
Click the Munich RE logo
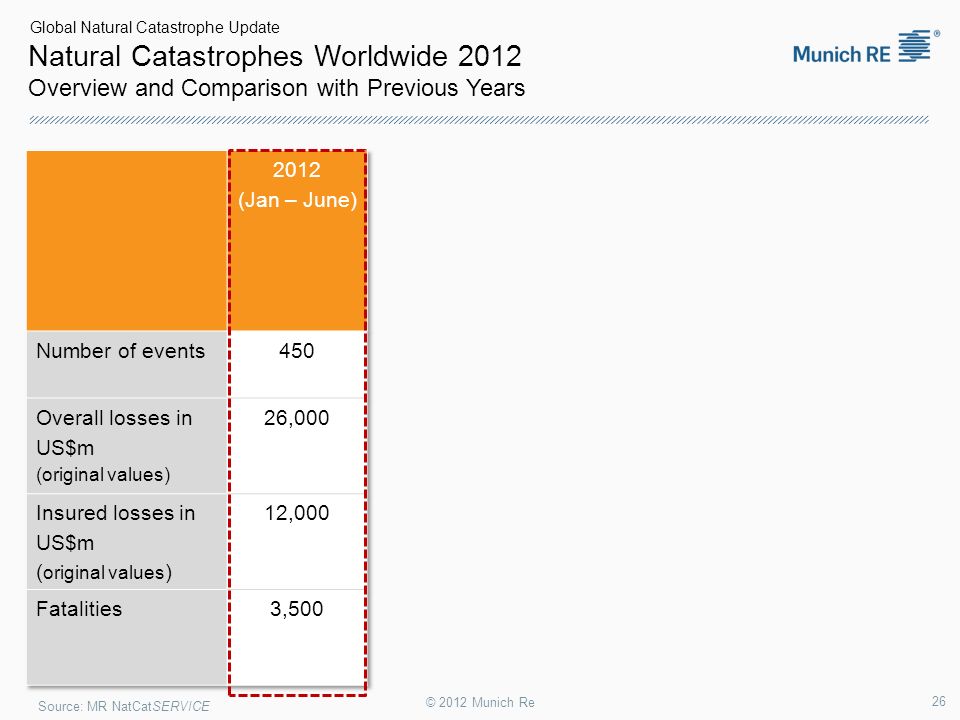pos(866,47)
